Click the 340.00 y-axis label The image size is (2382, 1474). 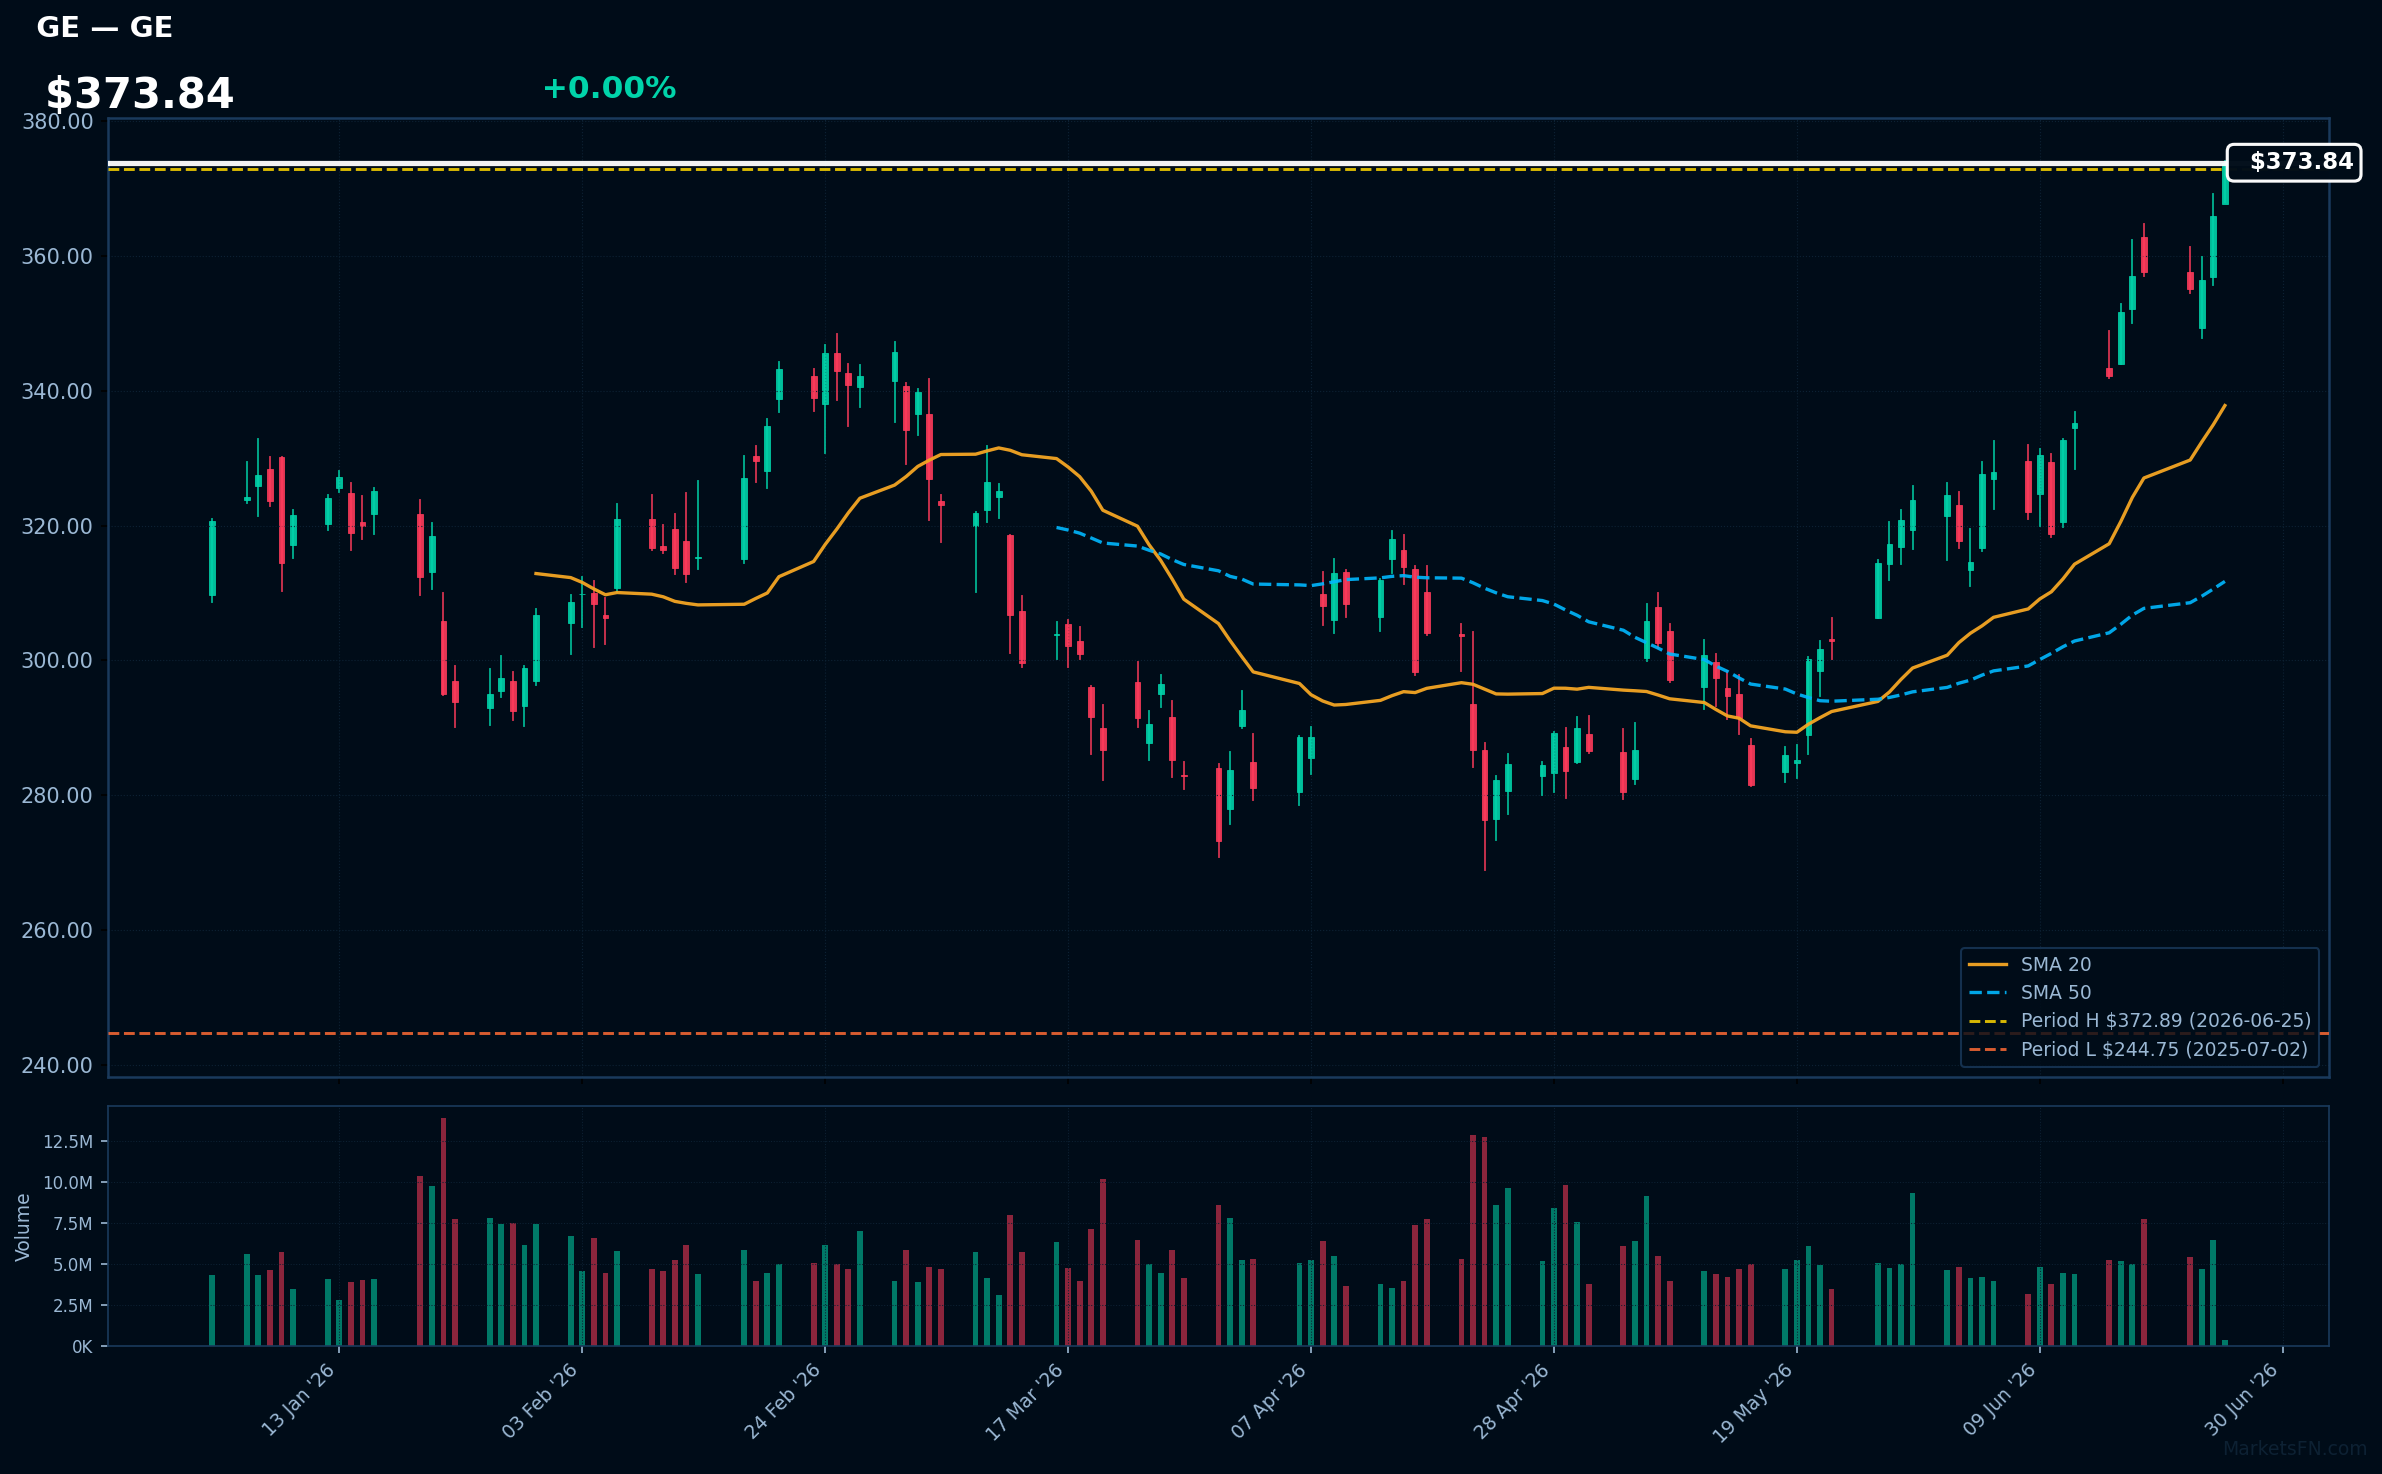(57, 392)
